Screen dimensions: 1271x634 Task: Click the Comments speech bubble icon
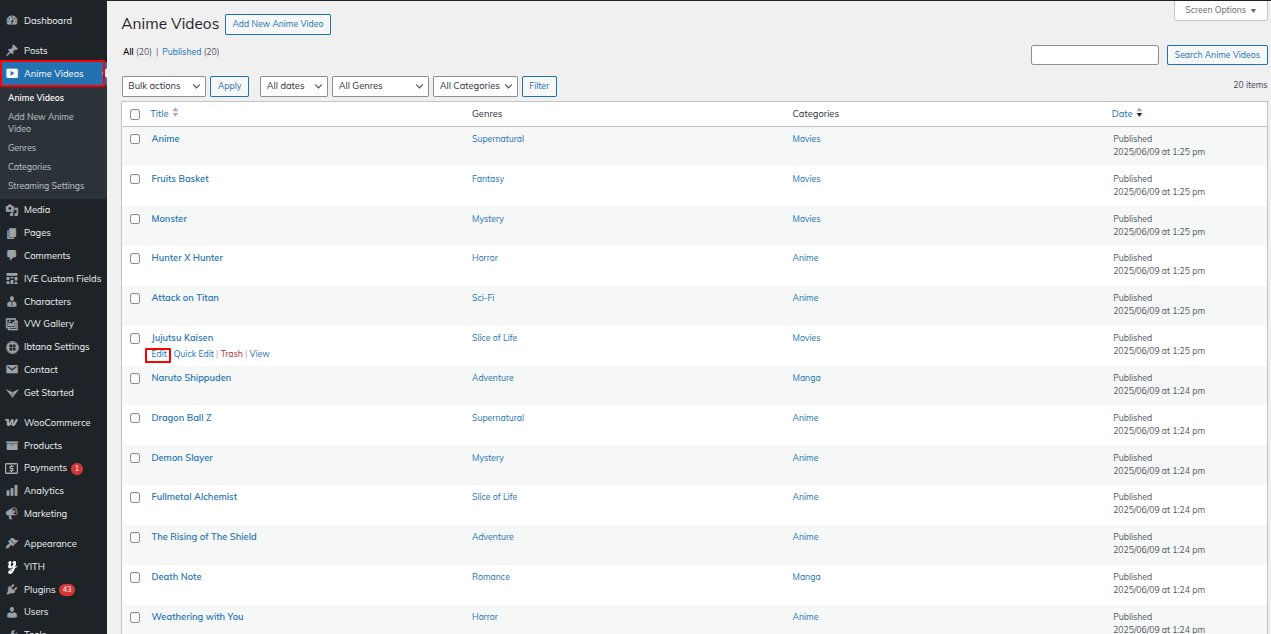(12, 256)
